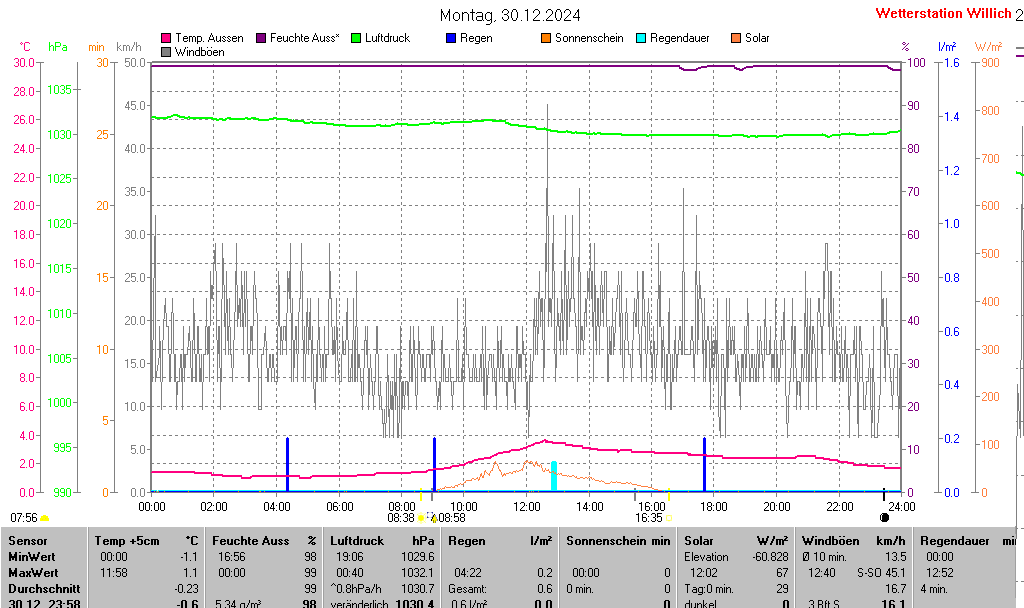This screenshot has width=1024, height=608.
Task: Click the S-SO 45.1 wind gust value
Action: [x=882, y=573]
